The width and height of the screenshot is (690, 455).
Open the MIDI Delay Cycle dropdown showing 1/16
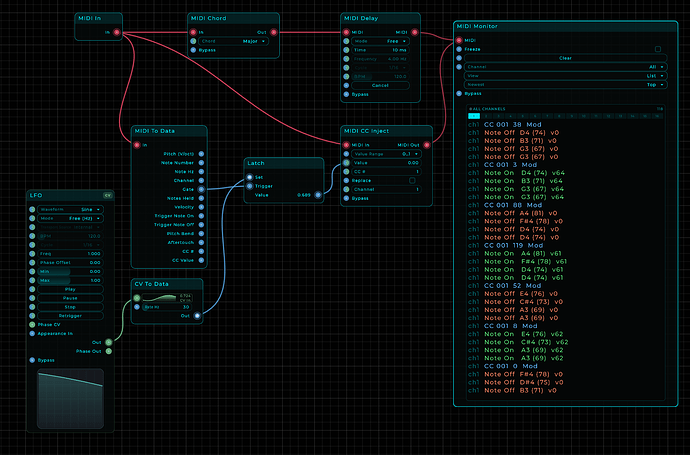pos(380,67)
